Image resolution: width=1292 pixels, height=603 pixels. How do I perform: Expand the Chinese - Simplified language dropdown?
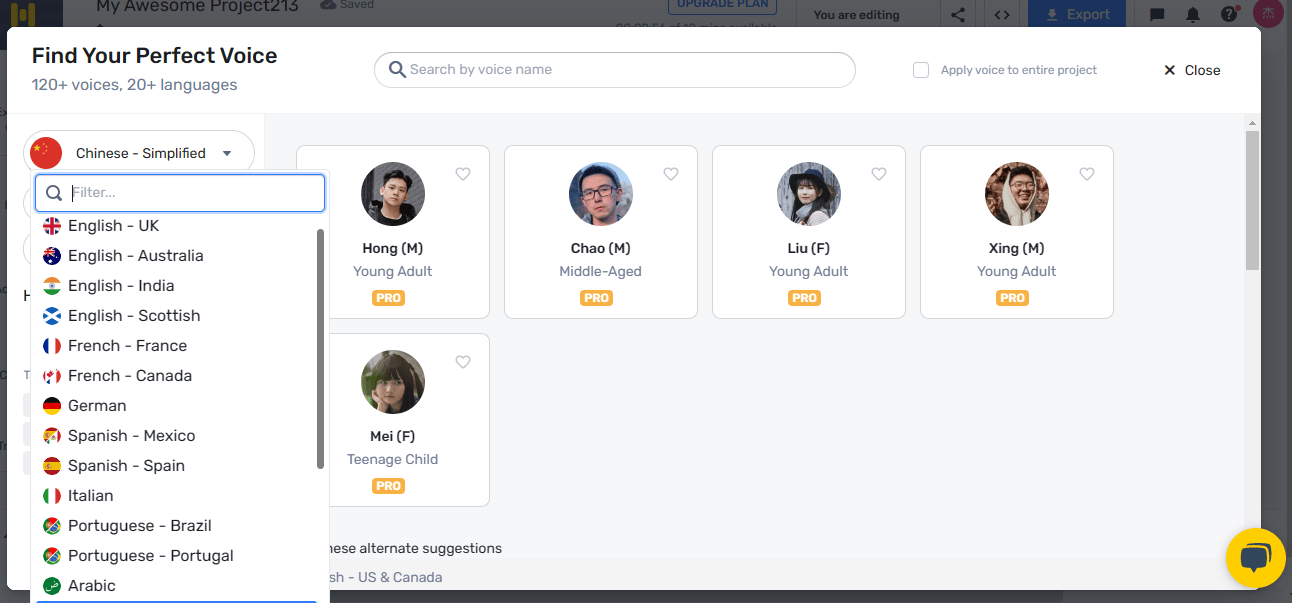pyautogui.click(x=140, y=153)
